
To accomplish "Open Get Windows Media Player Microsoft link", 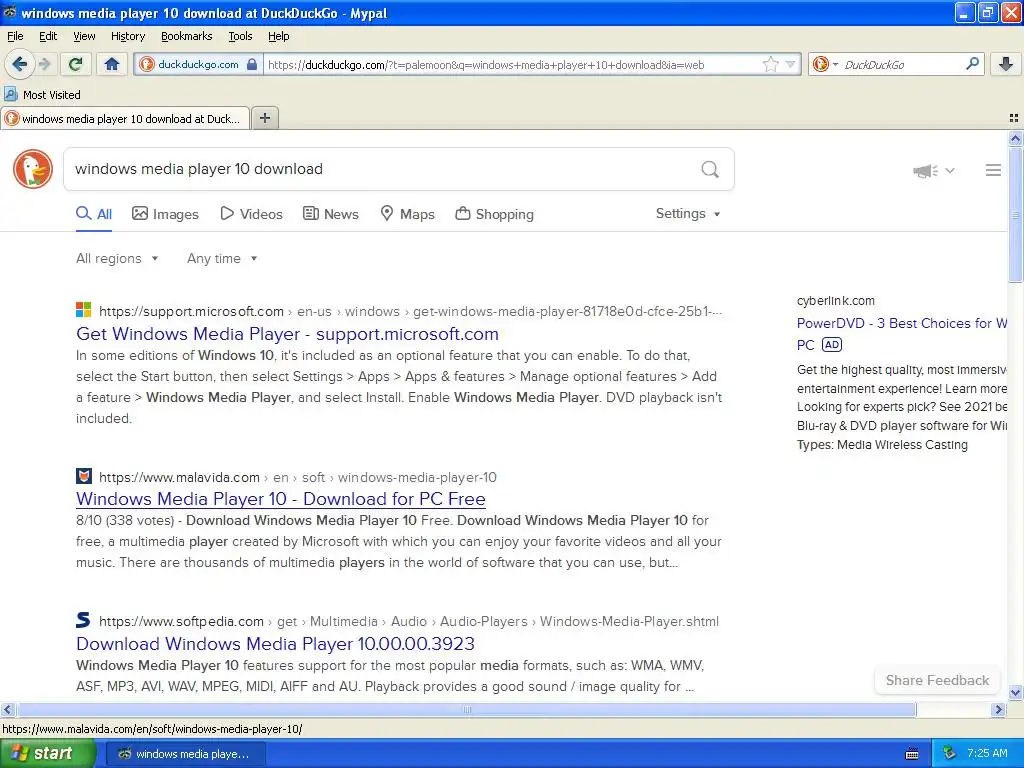I will pyautogui.click(x=287, y=334).
